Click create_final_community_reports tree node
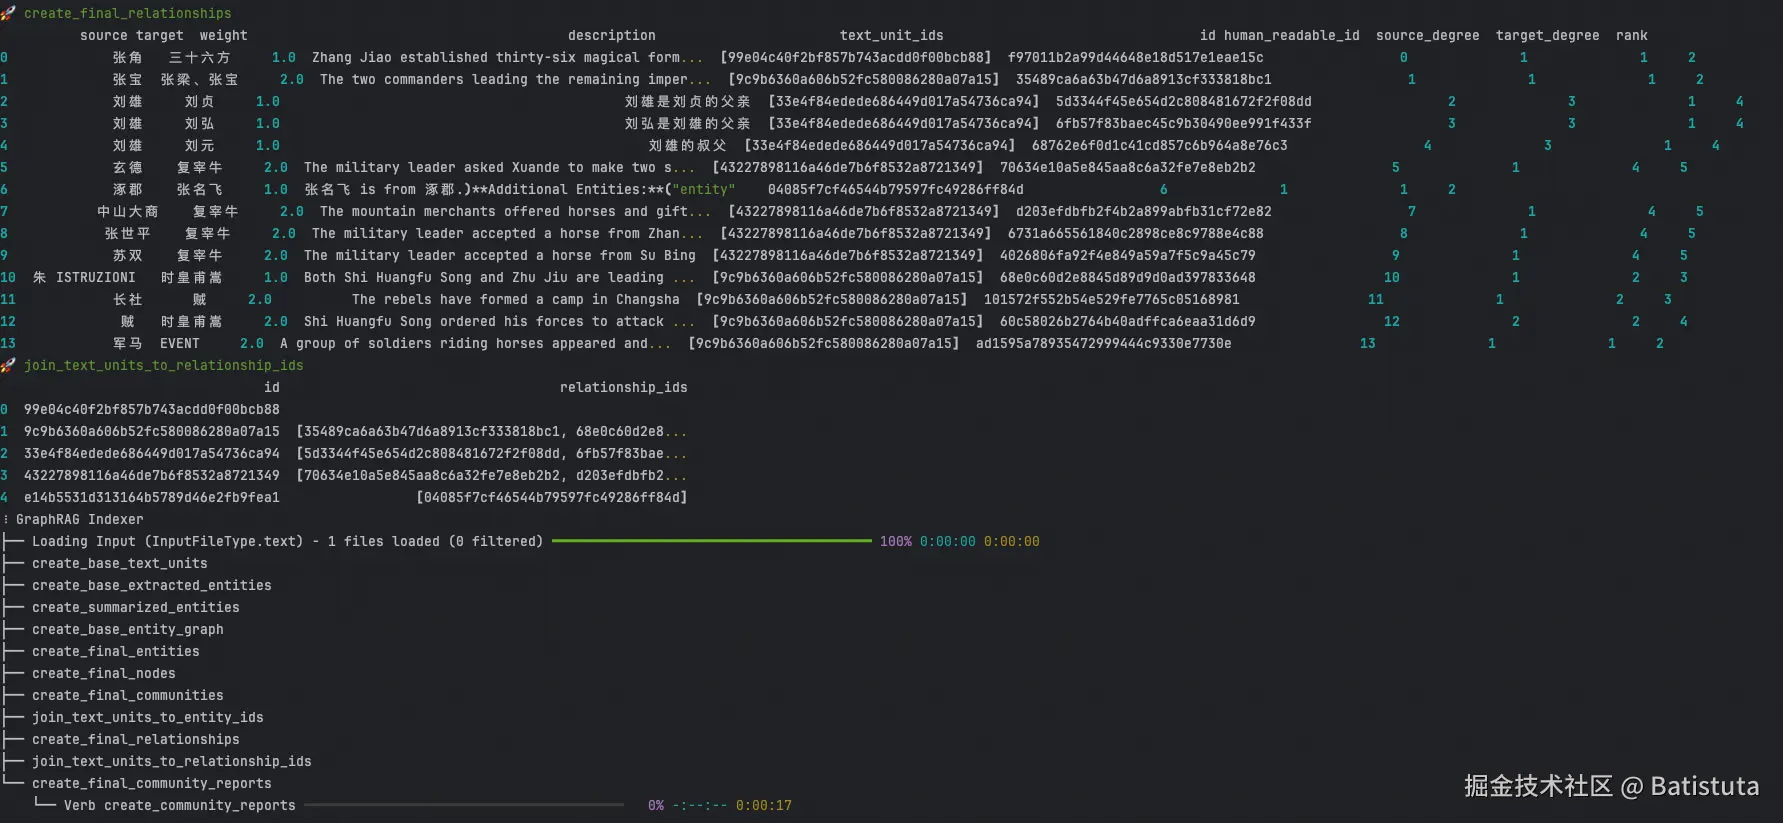Screen dimensions: 1783x823 pyautogui.click(x=152, y=783)
